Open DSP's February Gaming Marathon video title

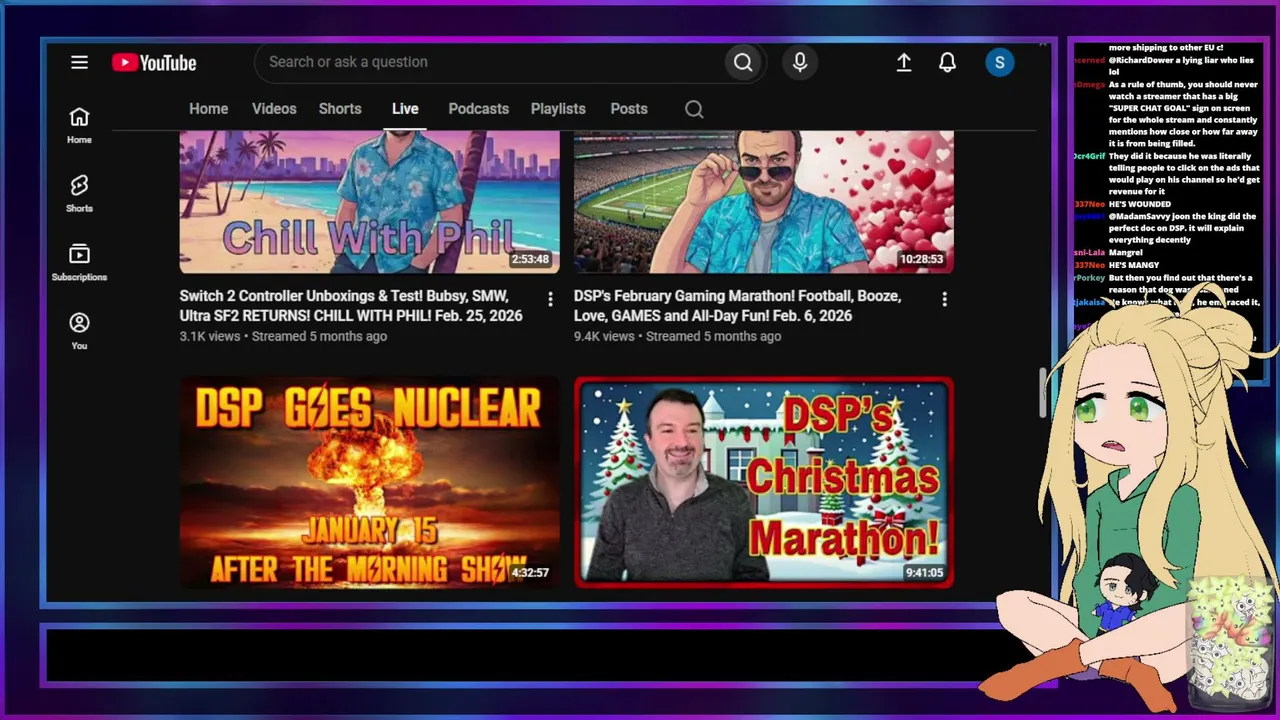pos(737,306)
